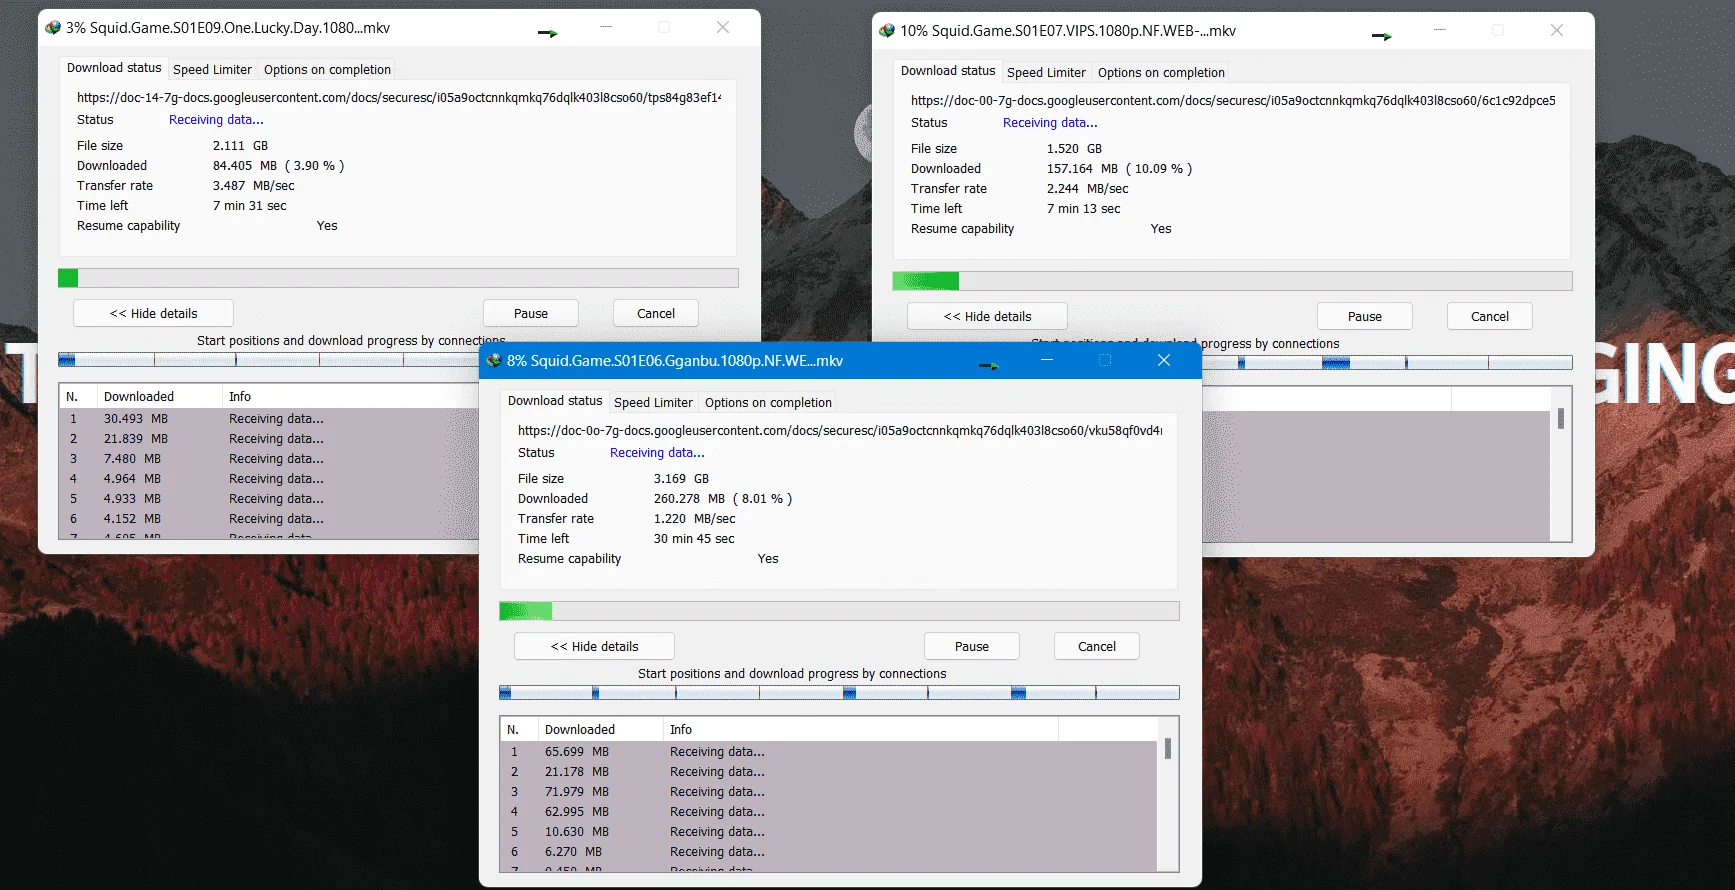The image size is (1735, 890).
Task: Select connection row with 7.480 MB downloaded
Action: (268, 458)
